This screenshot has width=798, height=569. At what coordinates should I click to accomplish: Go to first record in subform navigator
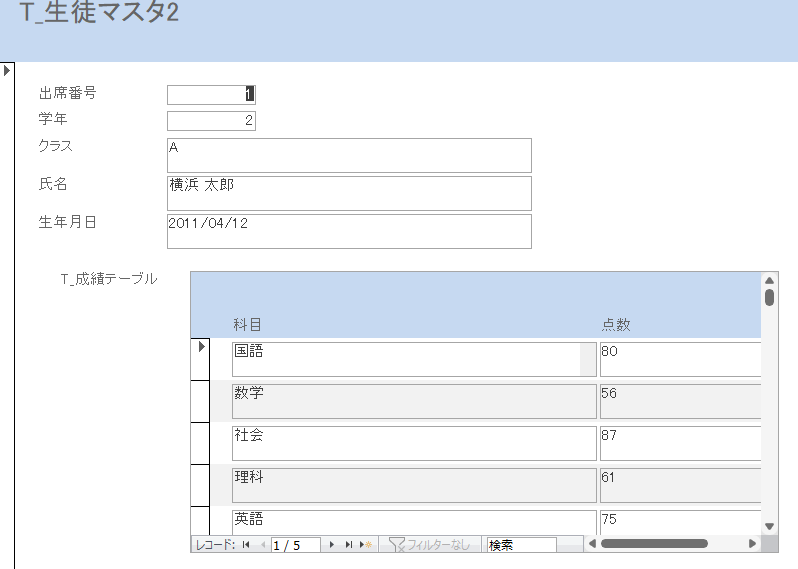pyautogui.click(x=246, y=545)
